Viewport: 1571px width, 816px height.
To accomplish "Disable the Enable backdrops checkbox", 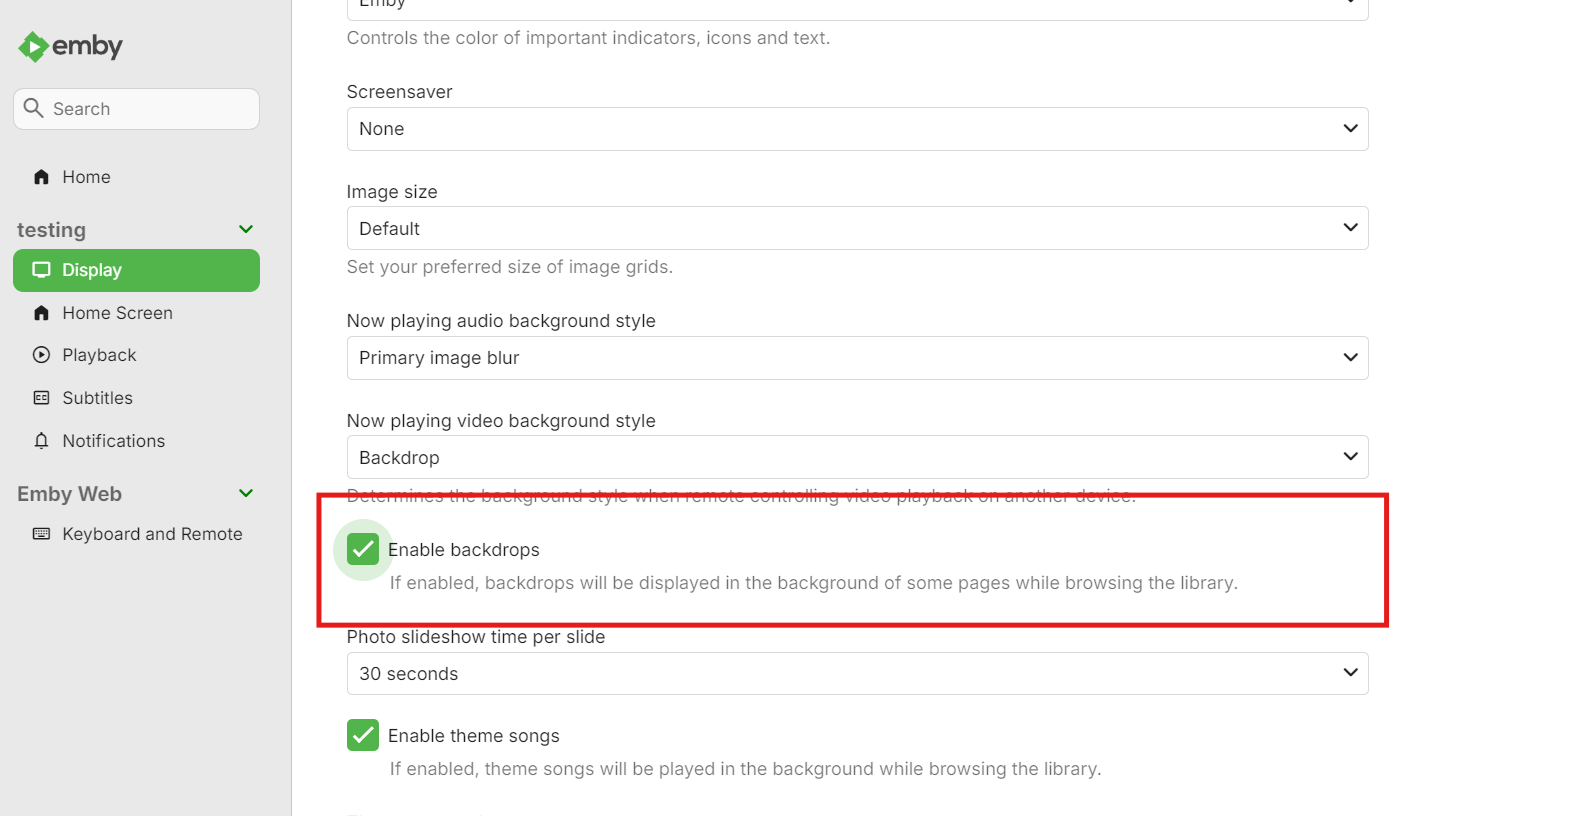I will [x=362, y=548].
